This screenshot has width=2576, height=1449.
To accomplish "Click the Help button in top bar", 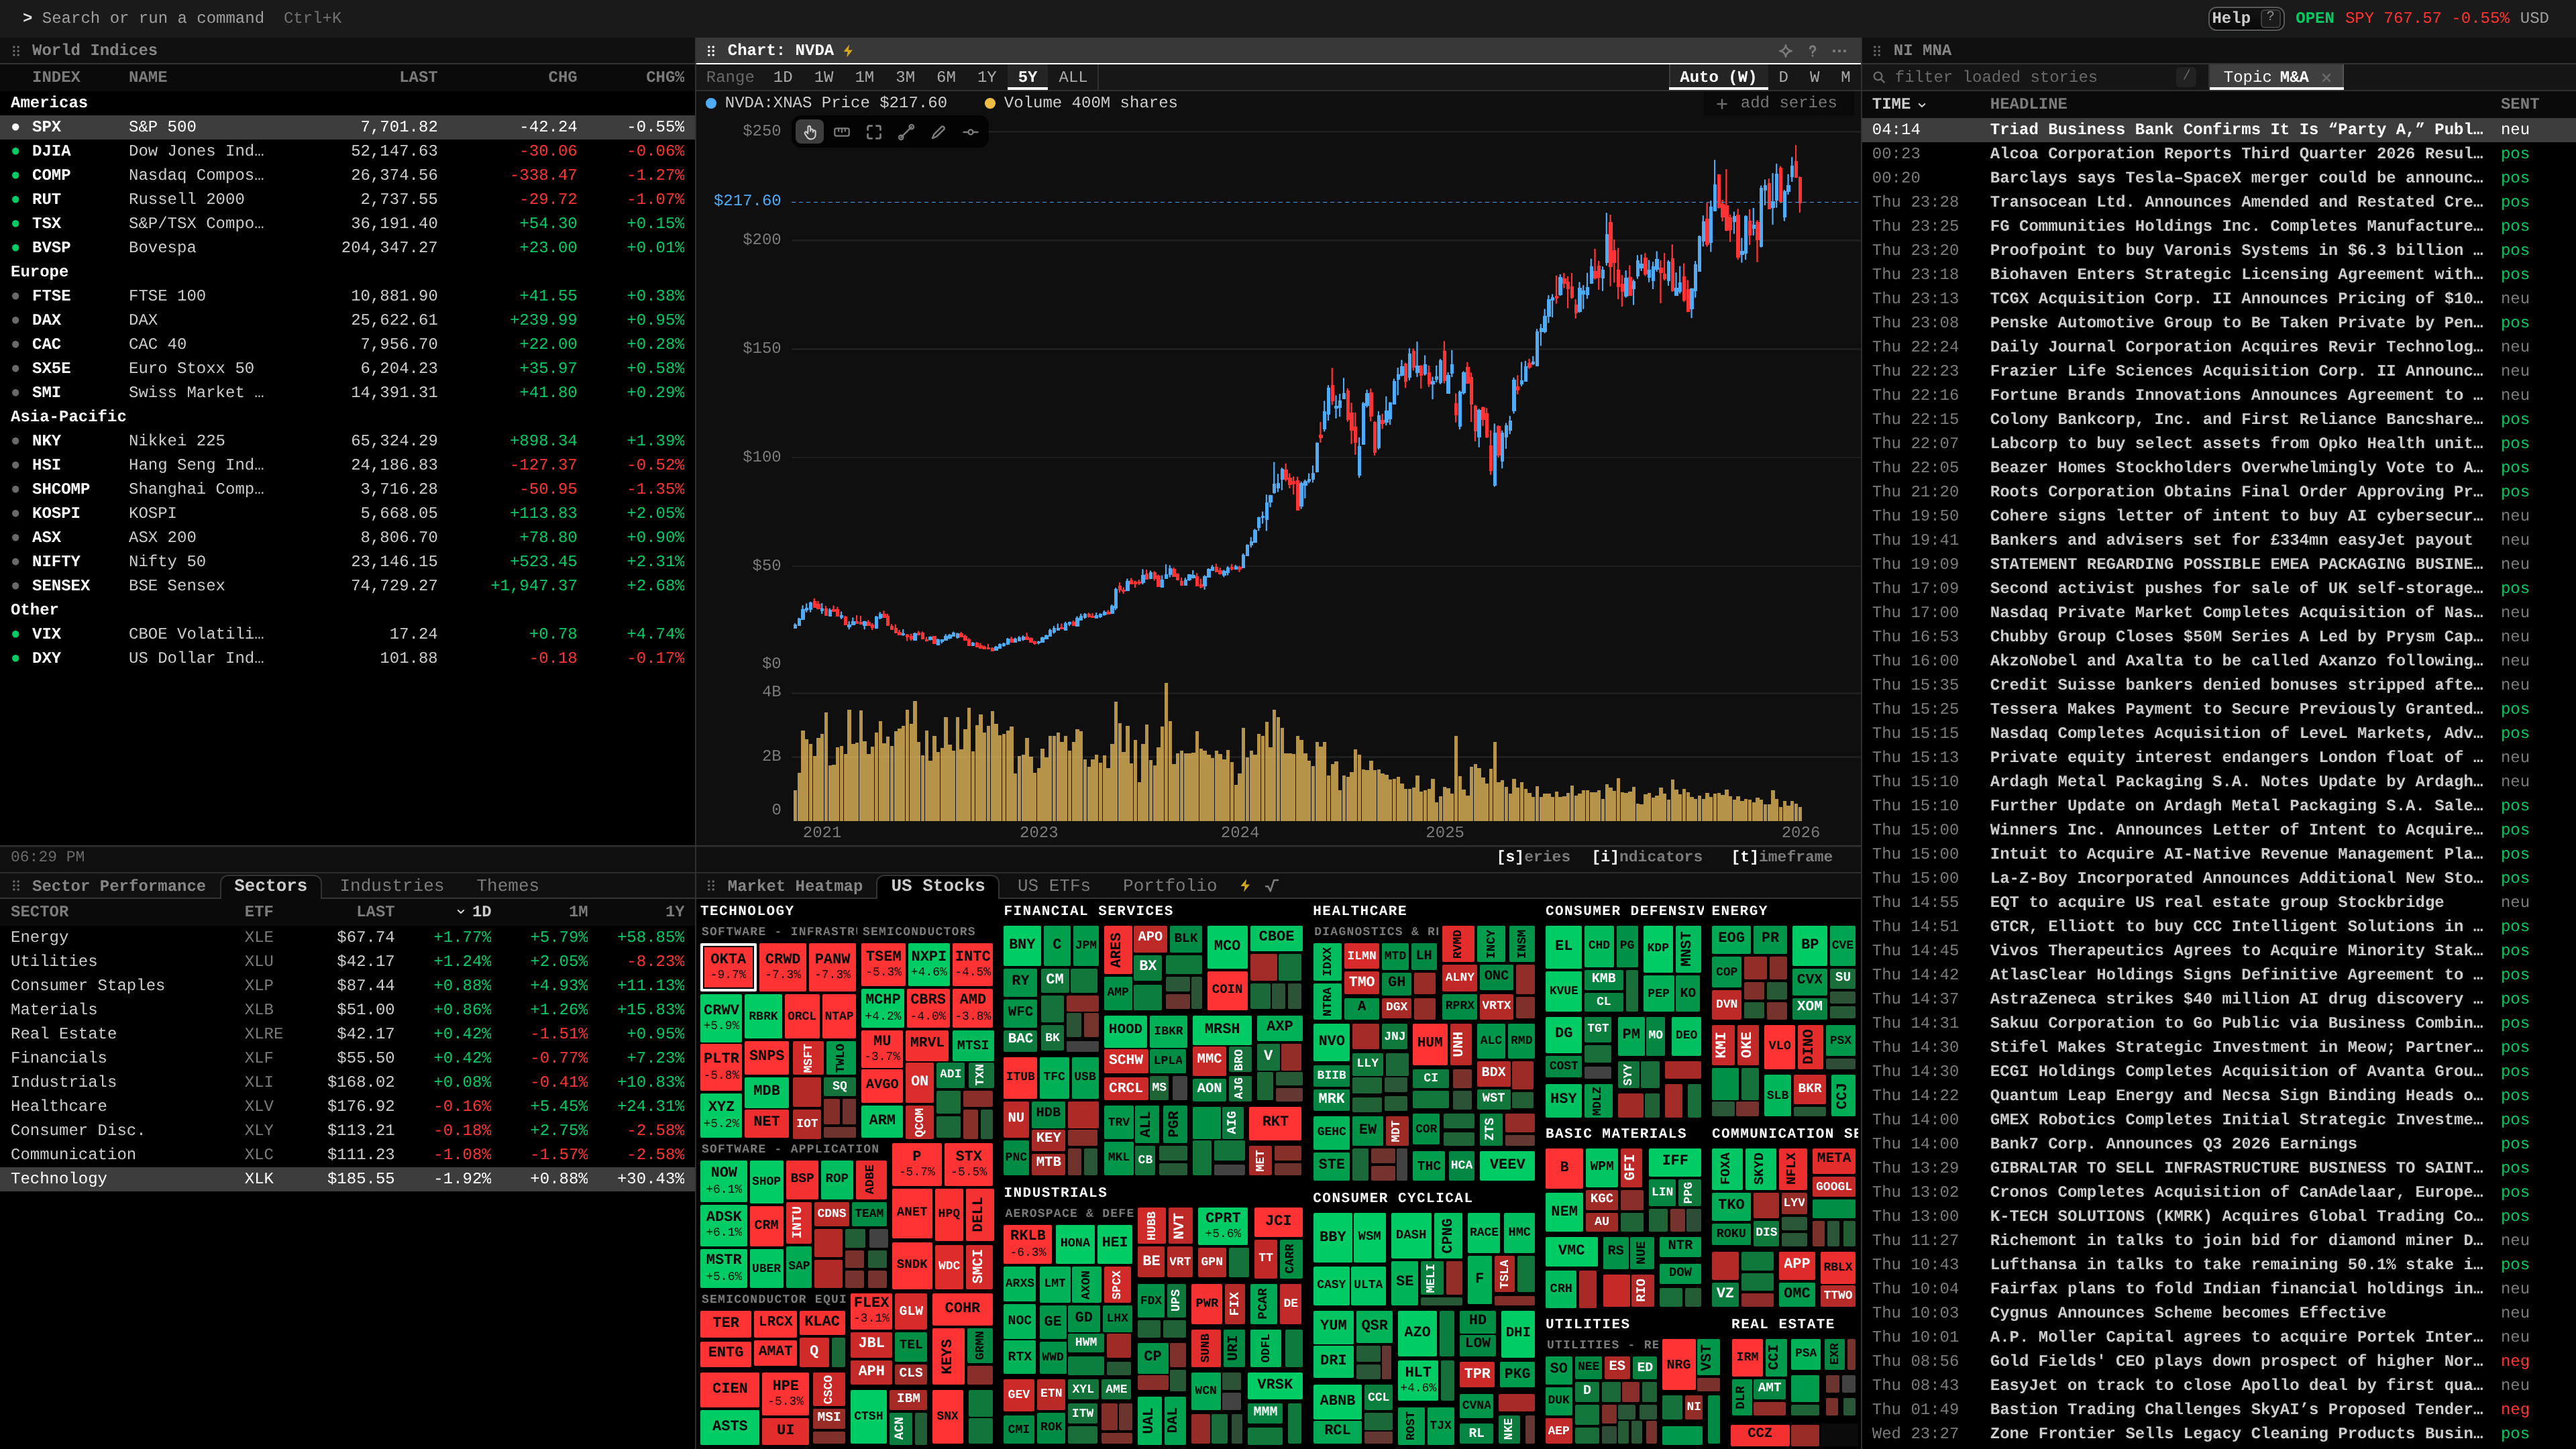I will coord(2246,18).
